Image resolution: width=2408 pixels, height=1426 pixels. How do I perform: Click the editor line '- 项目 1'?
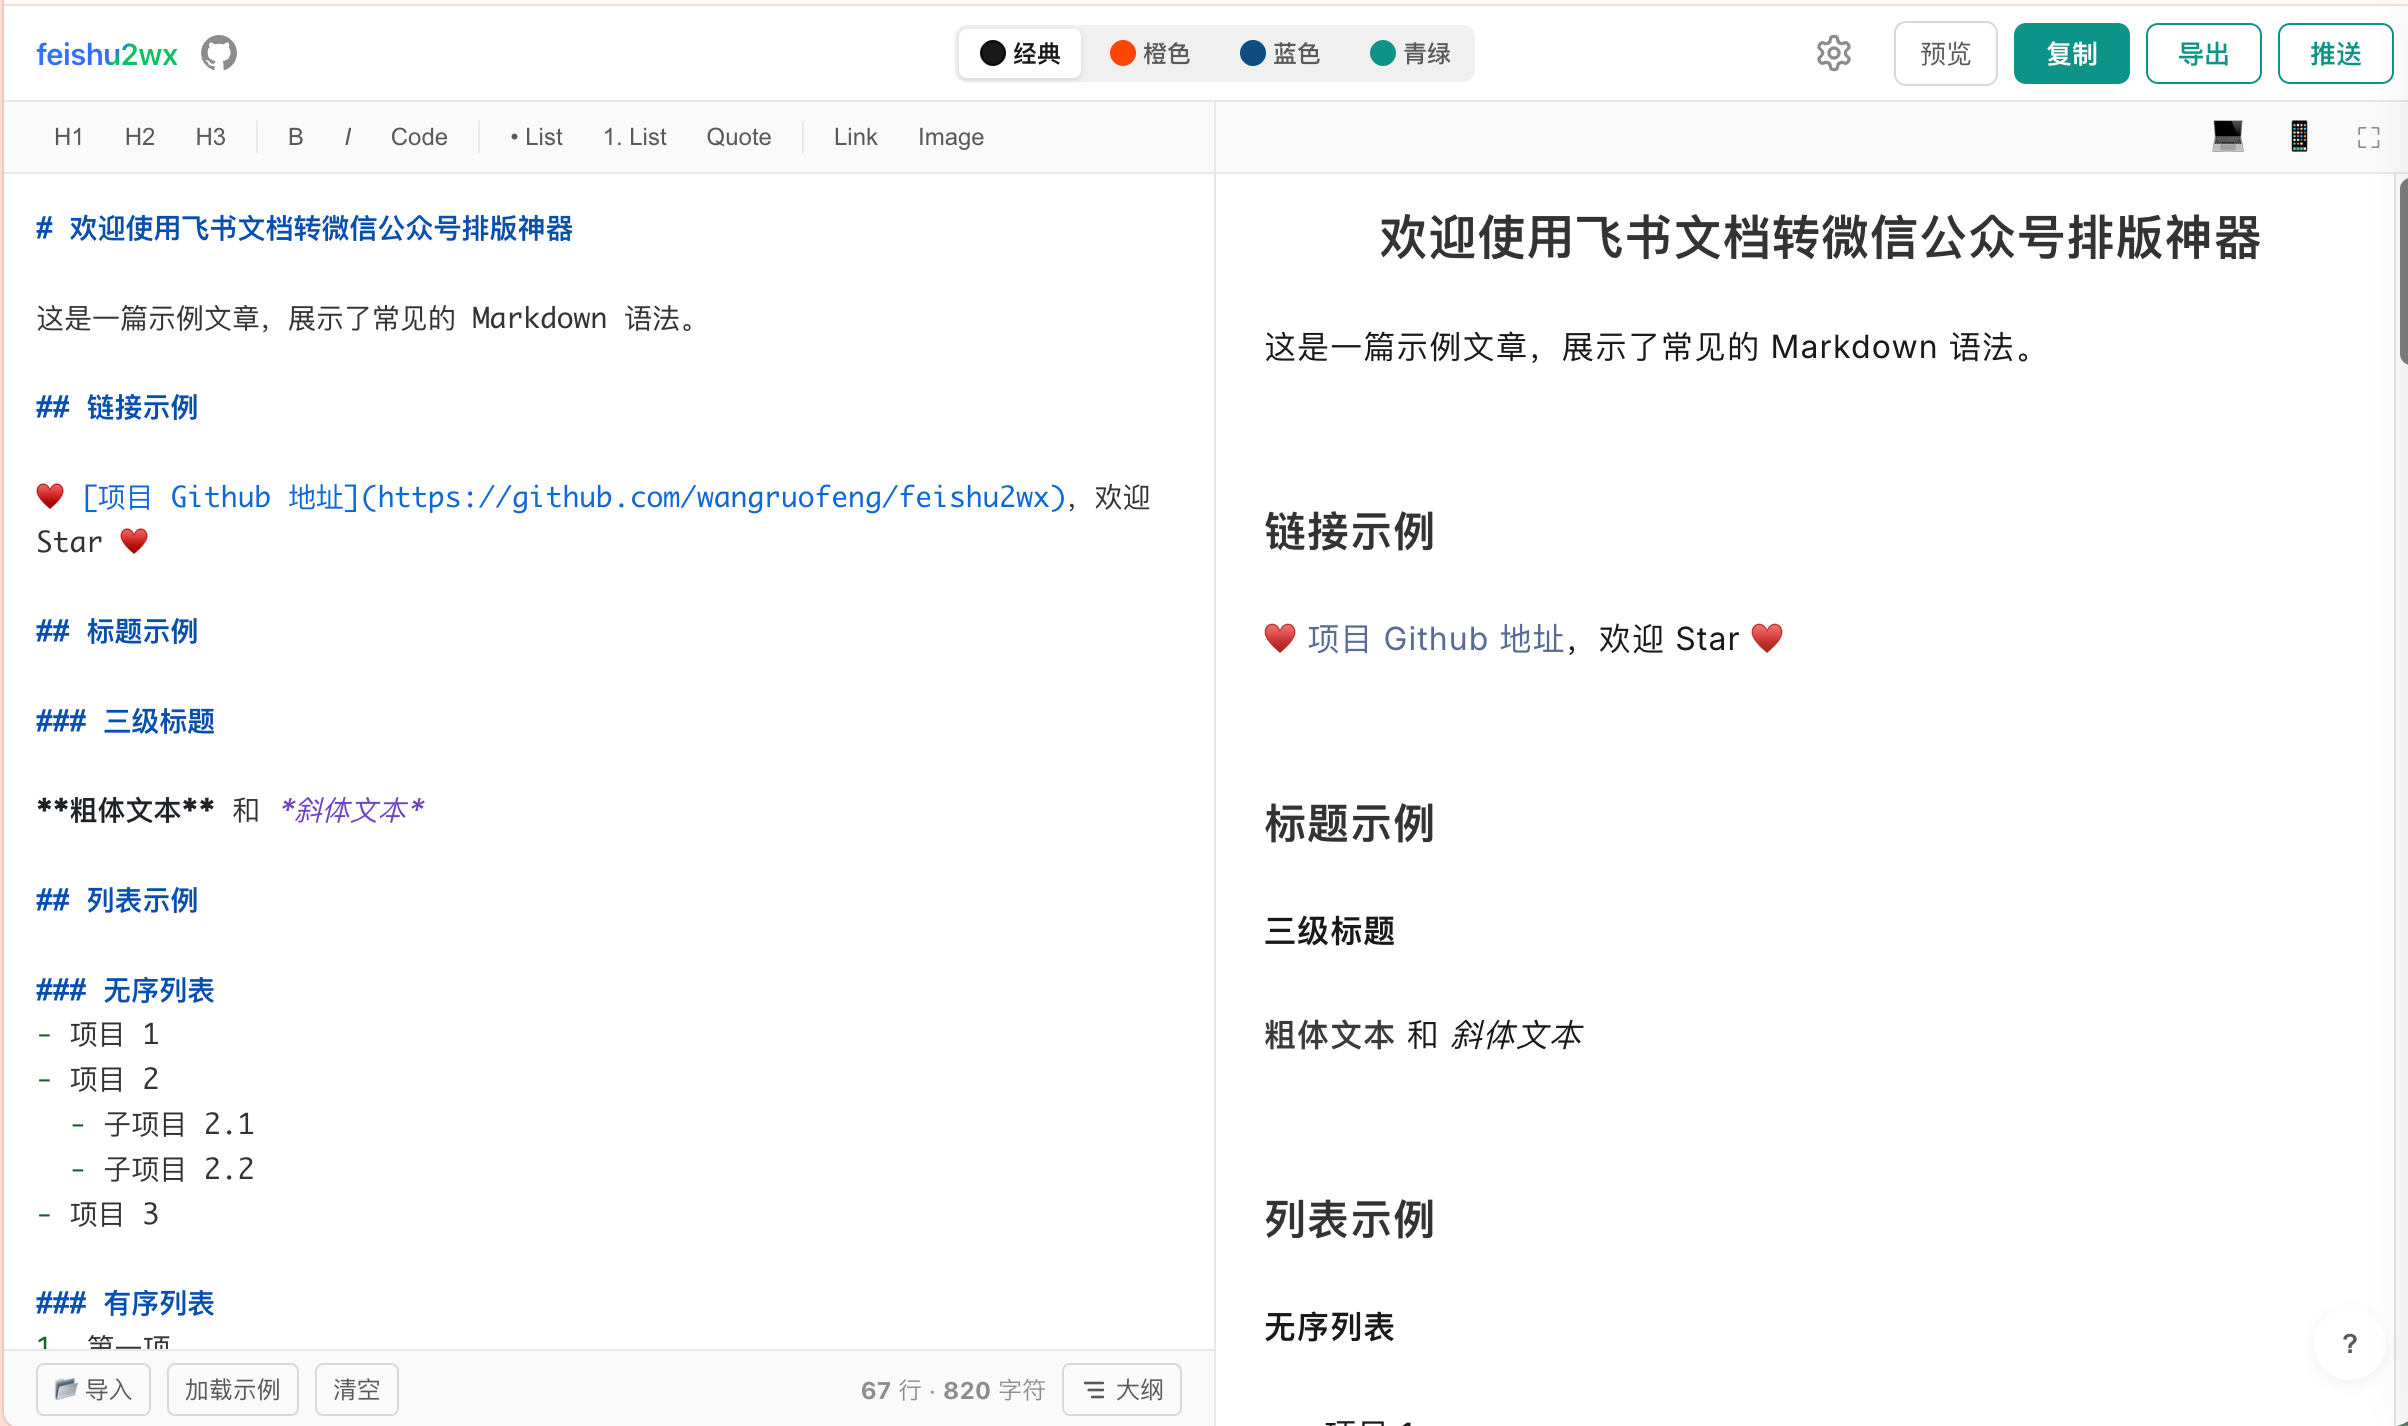pyautogui.click(x=98, y=1034)
